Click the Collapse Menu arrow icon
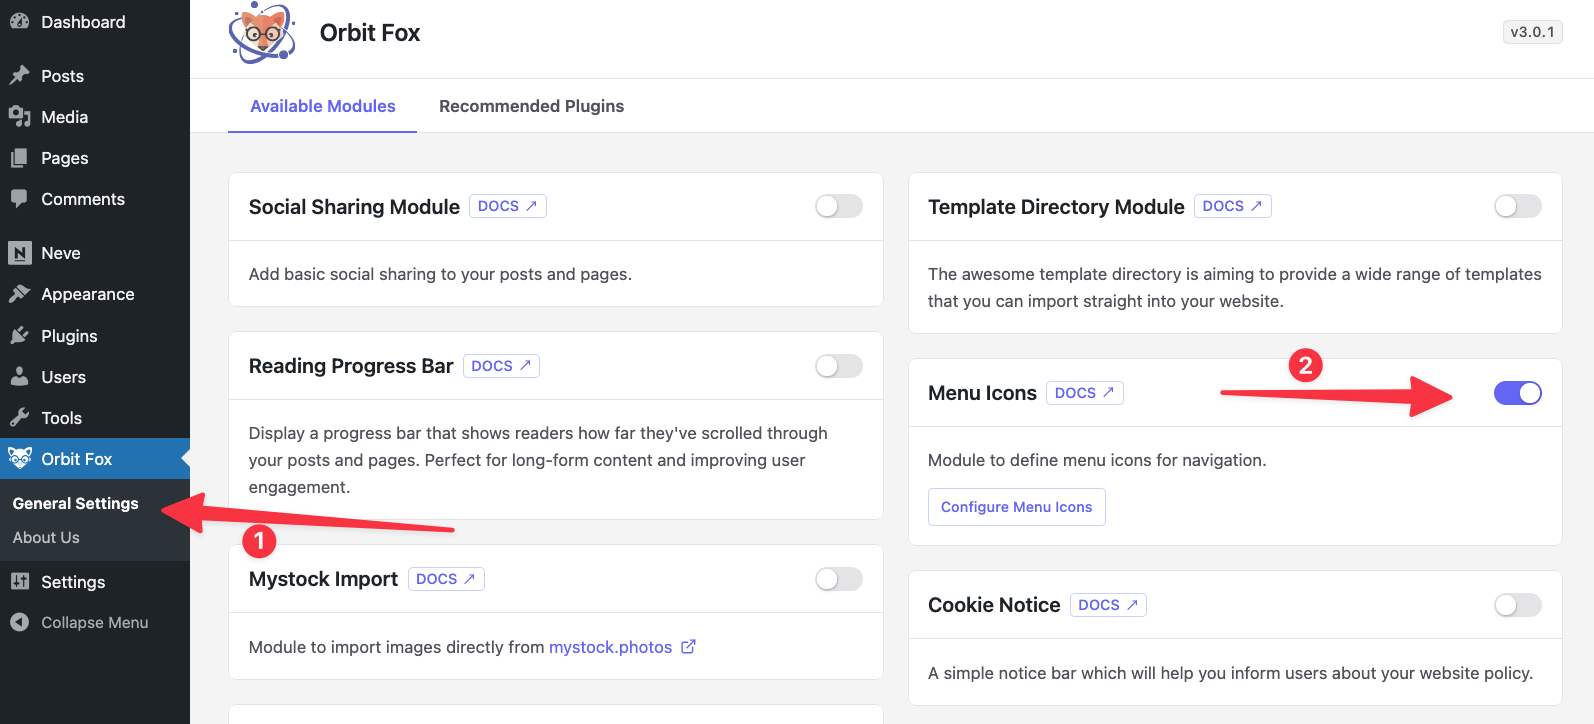1594x724 pixels. click(x=19, y=622)
